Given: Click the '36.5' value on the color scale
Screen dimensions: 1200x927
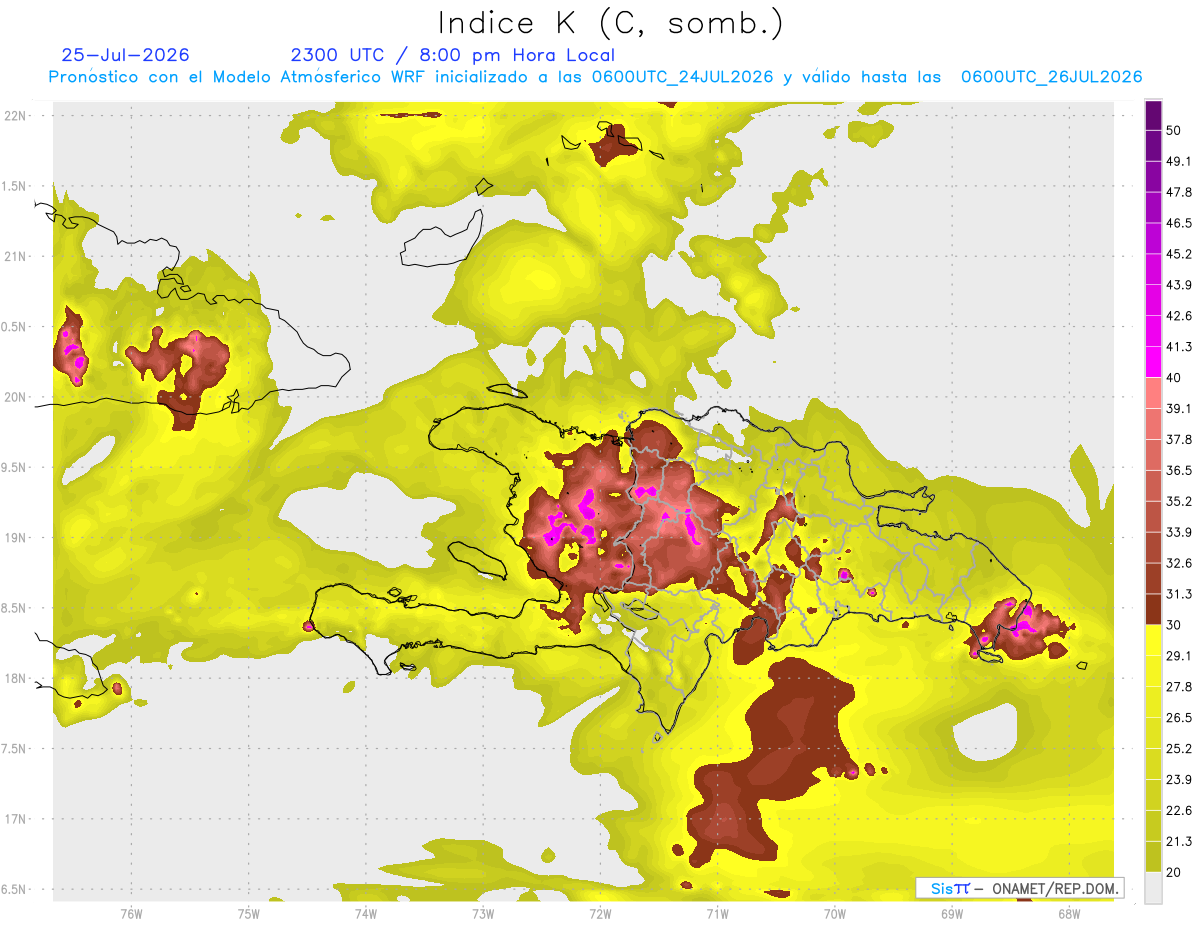Looking at the screenshot, I should click(1178, 470).
